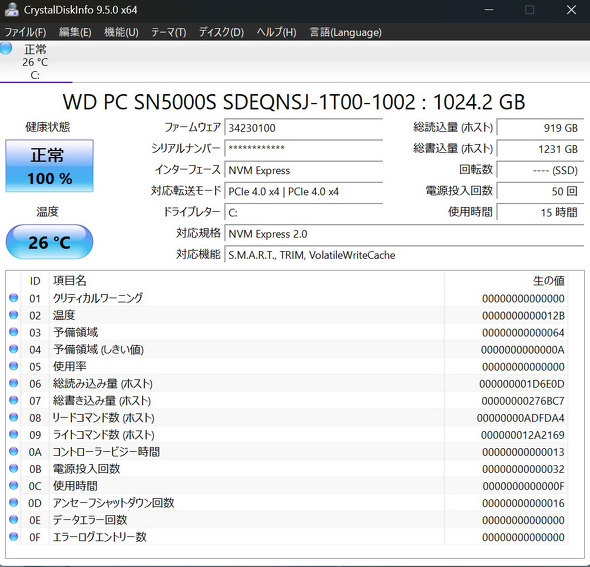The height and width of the screenshot is (567, 590).
Task: Click the 健康状態 label
Action: coord(47,127)
